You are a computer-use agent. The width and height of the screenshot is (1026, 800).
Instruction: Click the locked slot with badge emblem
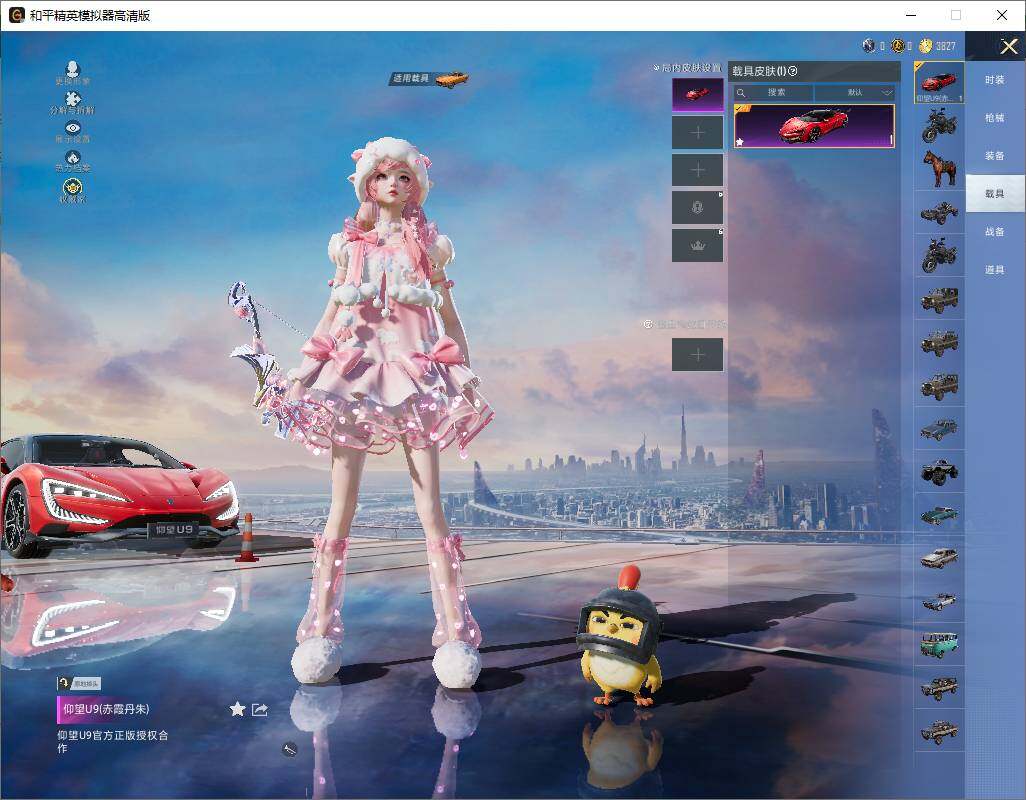click(x=698, y=207)
